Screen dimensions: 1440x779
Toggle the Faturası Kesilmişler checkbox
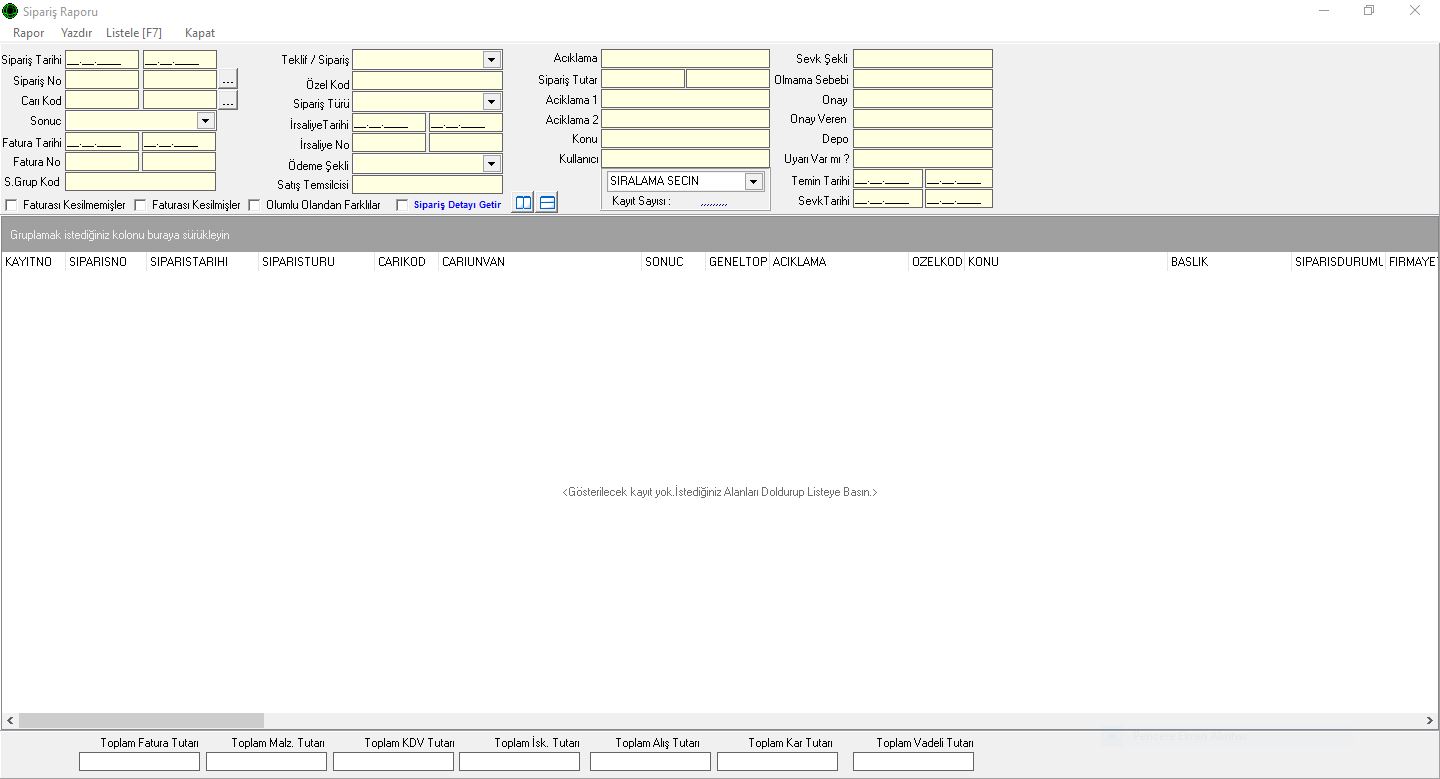(x=141, y=205)
